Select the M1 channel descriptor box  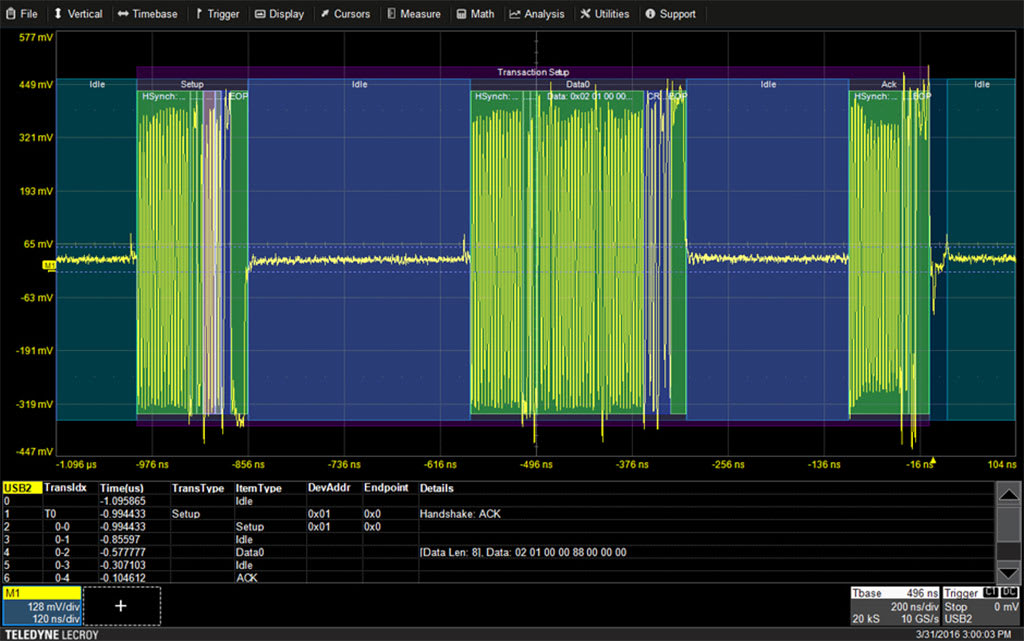tap(42, 606)
